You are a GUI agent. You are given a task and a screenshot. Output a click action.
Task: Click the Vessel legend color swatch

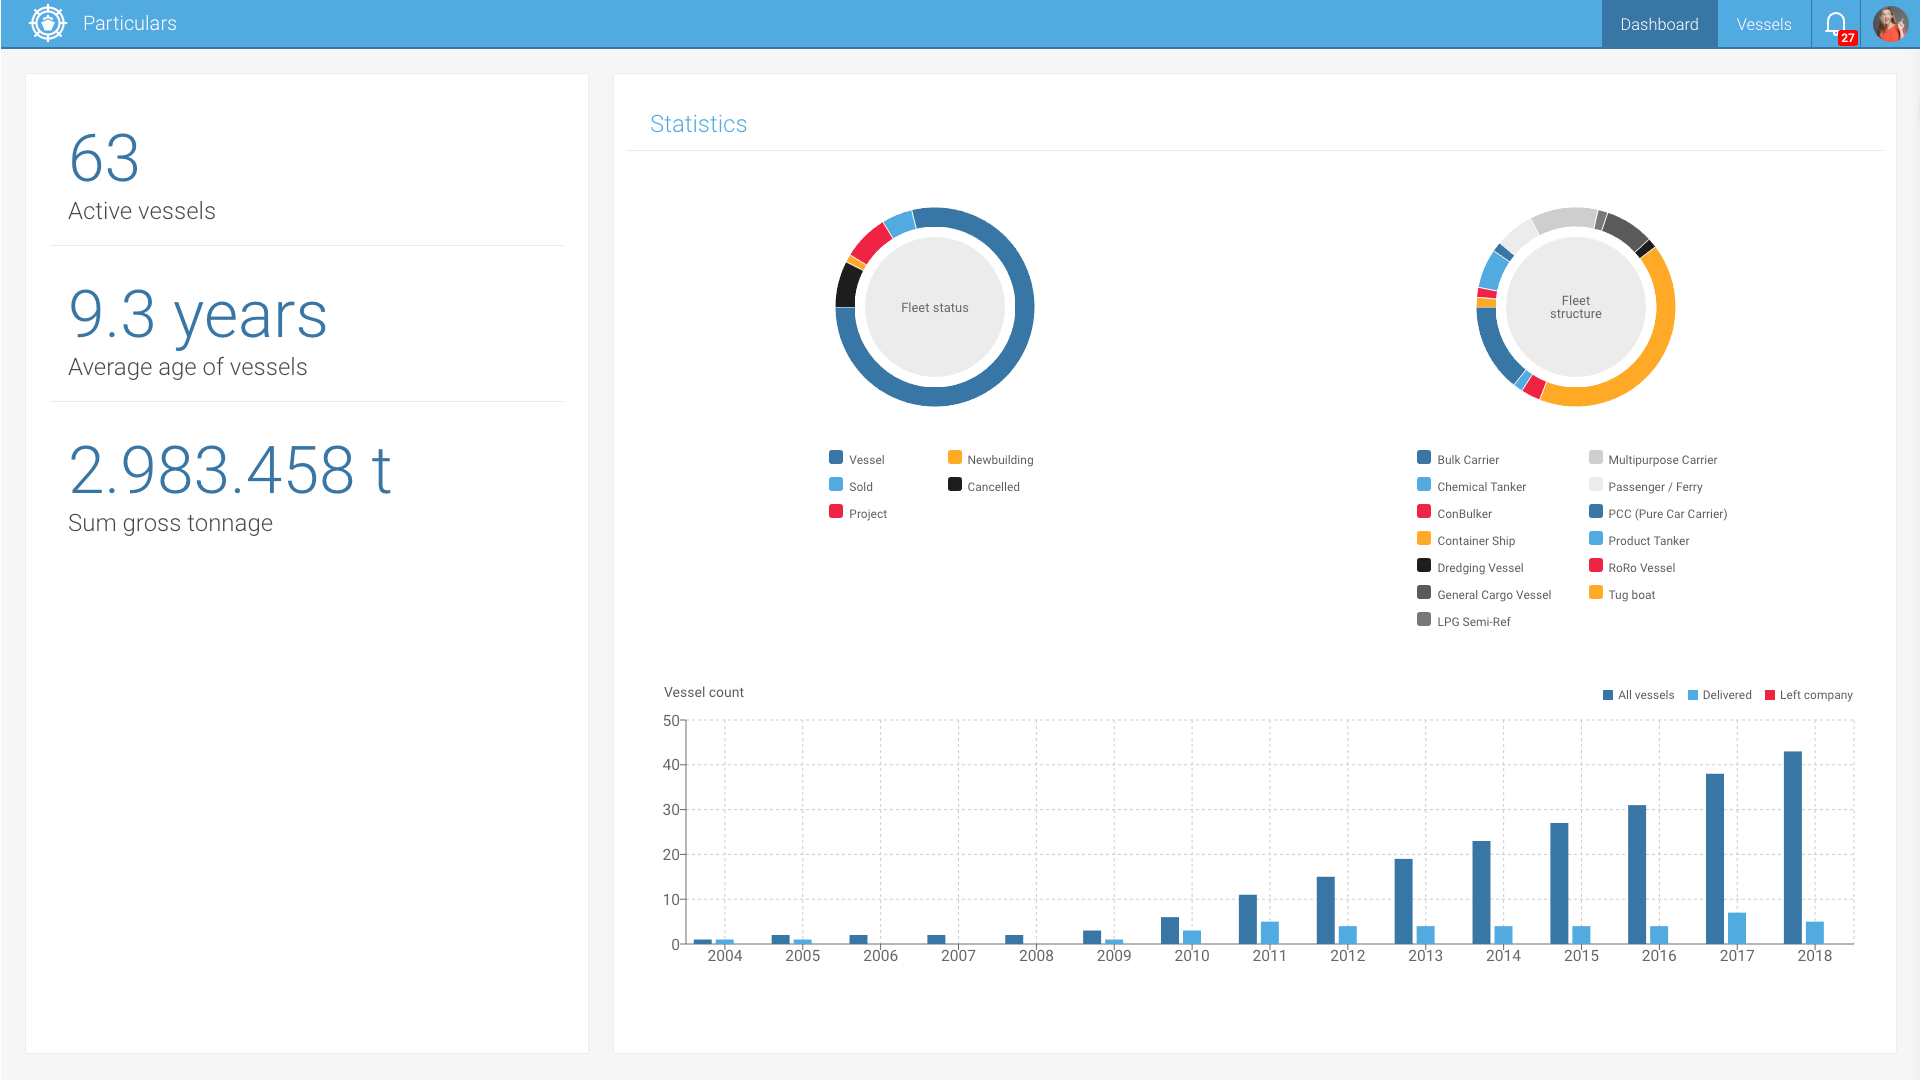(x=836, y=458)
